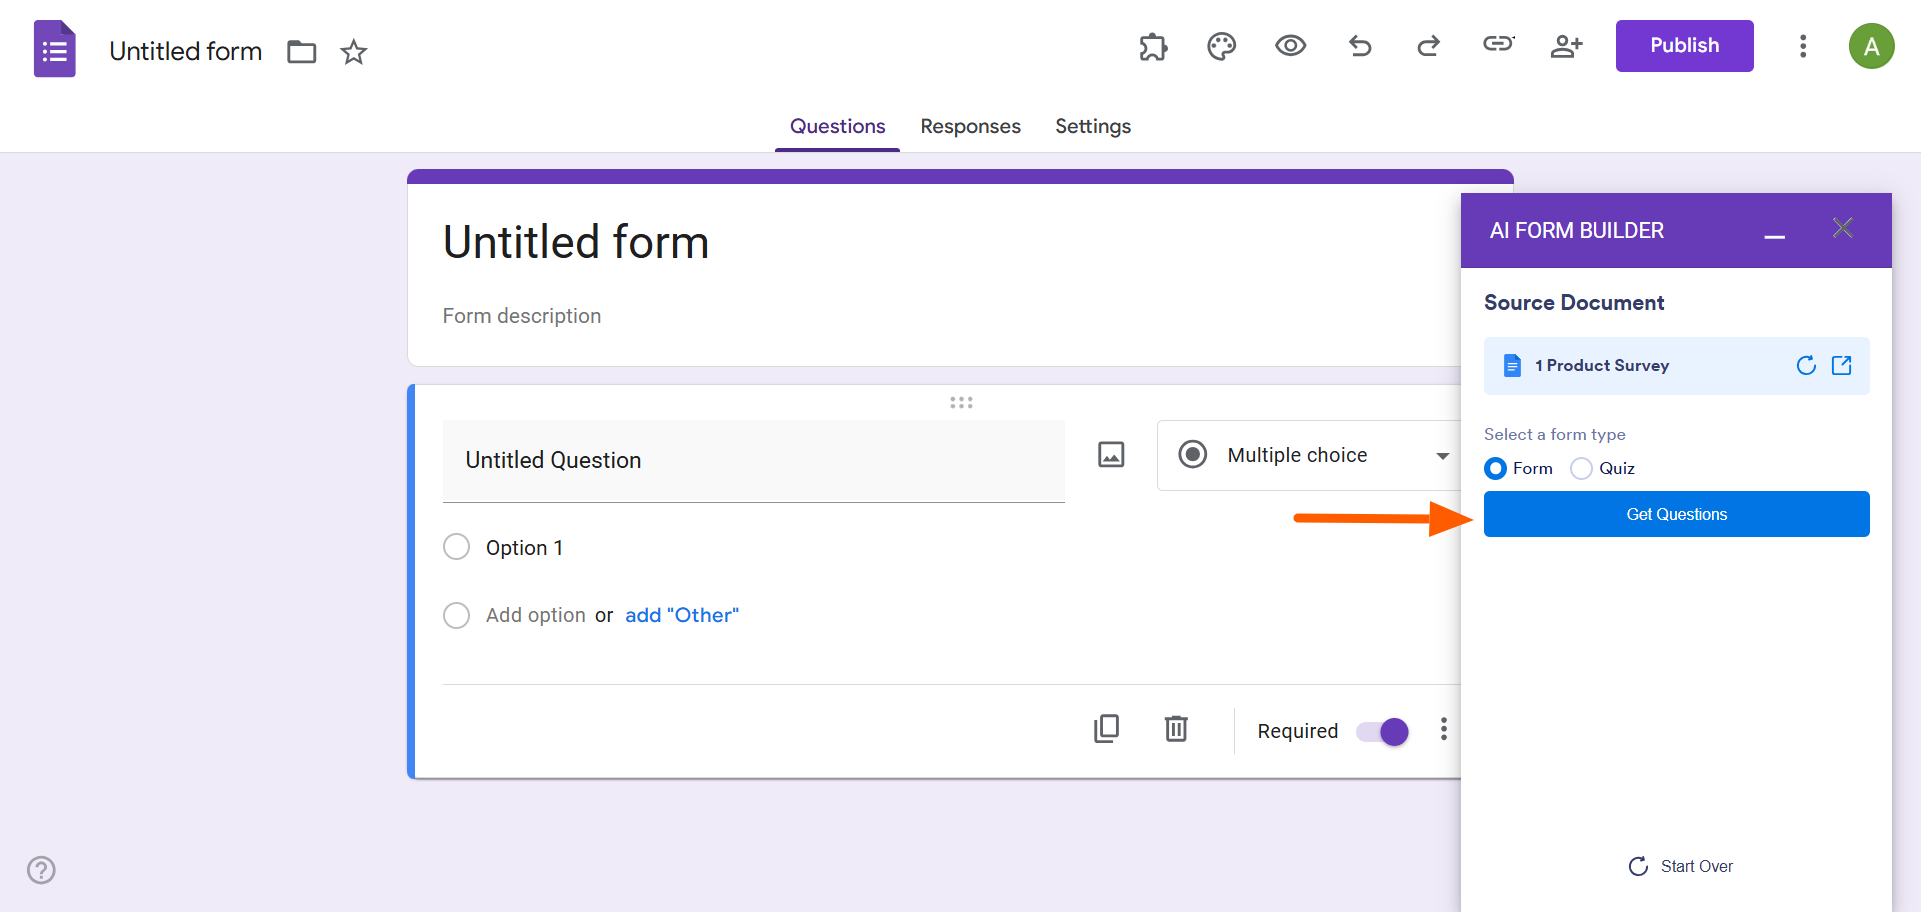This screenshot has height=912, width=1921.
Task: Select the Form radio option
Action: point(1495,468)
